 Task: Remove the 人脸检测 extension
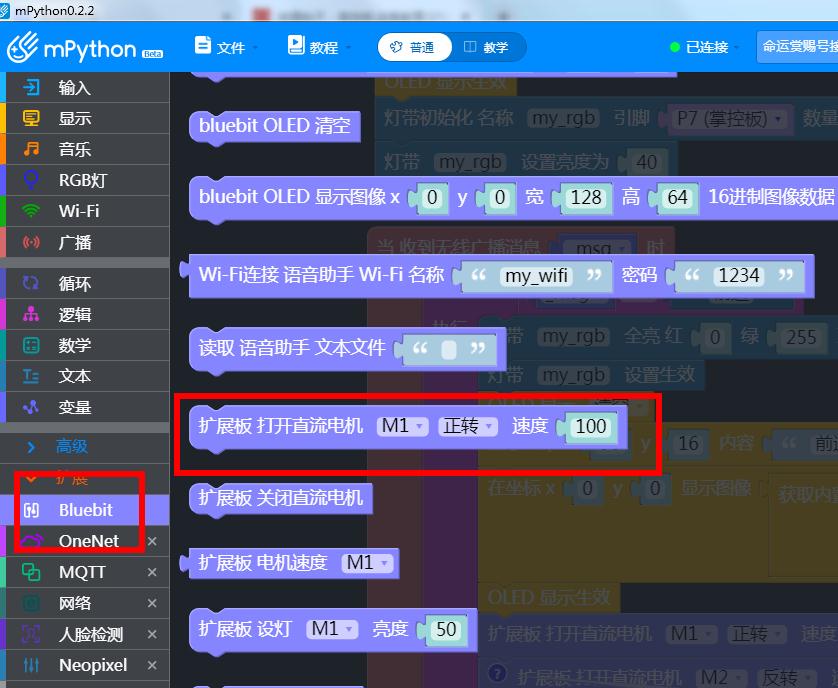tap(152, 634)
